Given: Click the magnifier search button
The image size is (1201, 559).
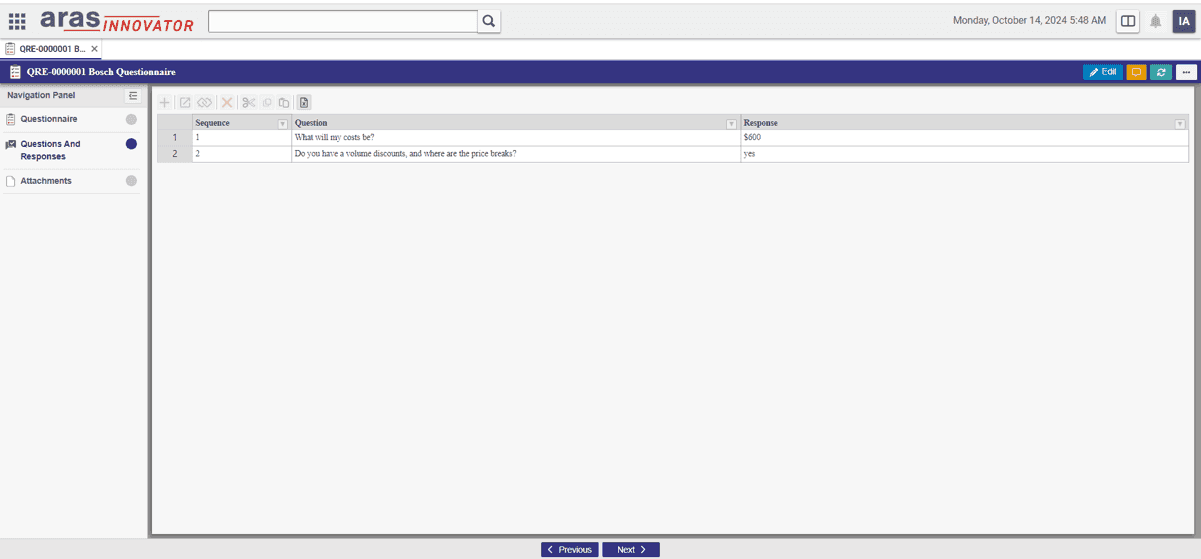Looking at the screenshot, I should (489, 21).
